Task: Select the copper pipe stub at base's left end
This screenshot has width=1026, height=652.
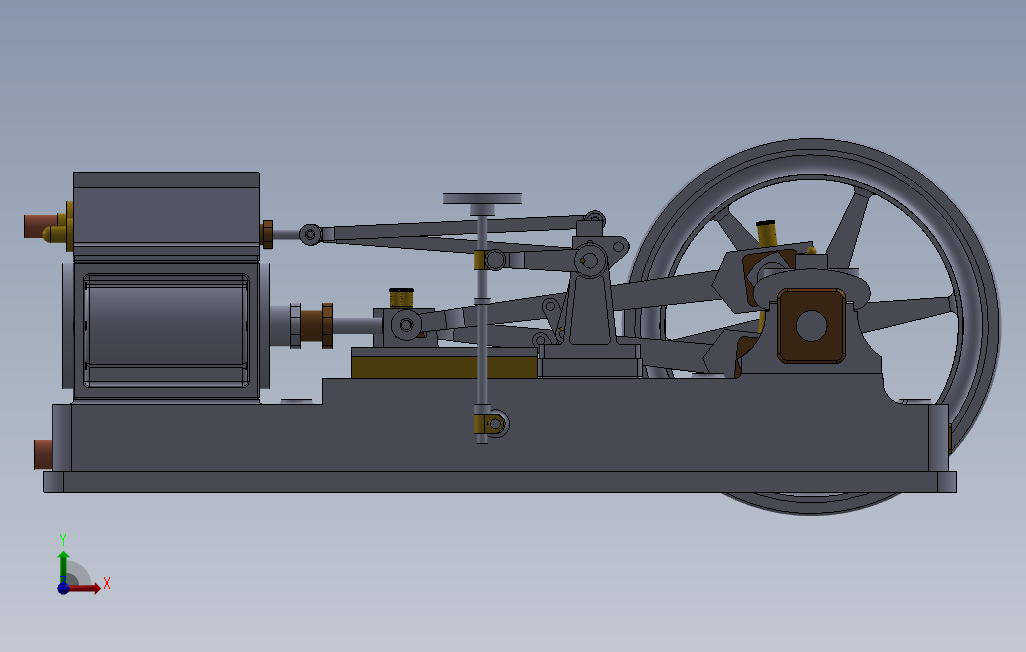Action: 43,454
